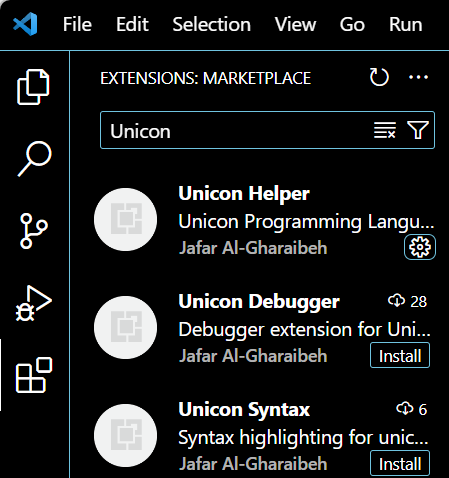Open the File menu
Viewport: 449px width, 478px height.
point(77,24)
